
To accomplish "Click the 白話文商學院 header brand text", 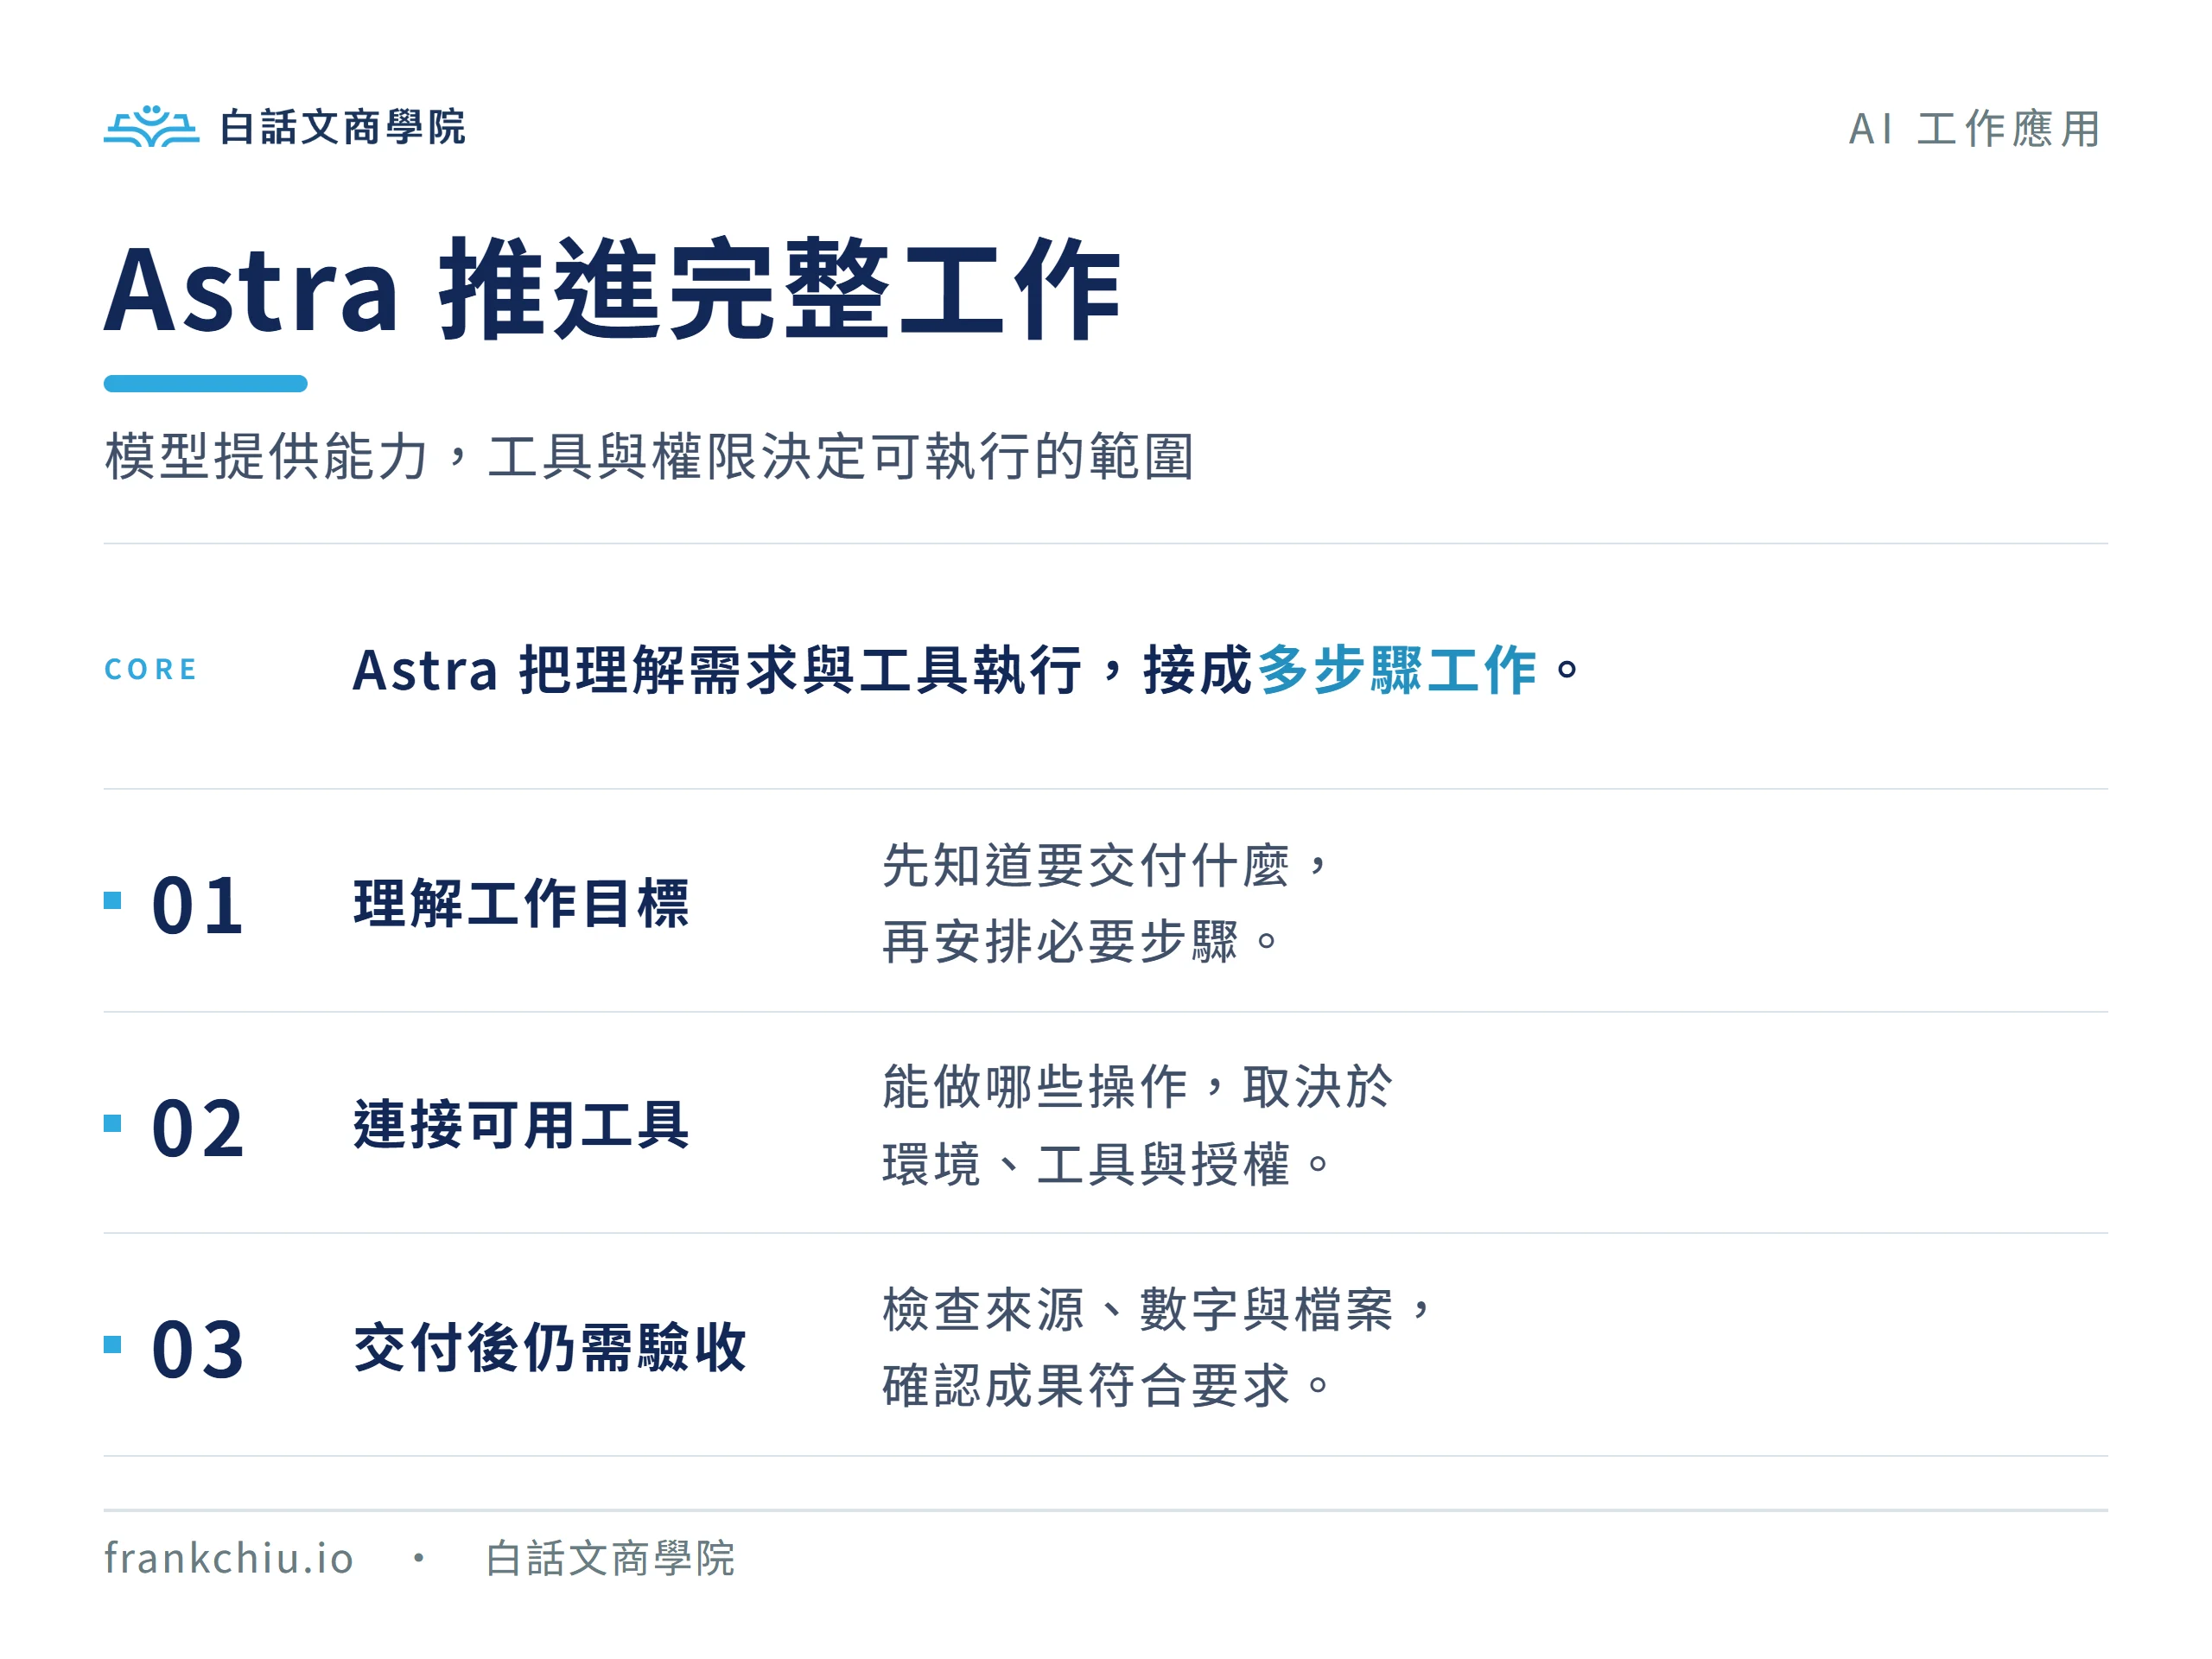I will (343, 127).
